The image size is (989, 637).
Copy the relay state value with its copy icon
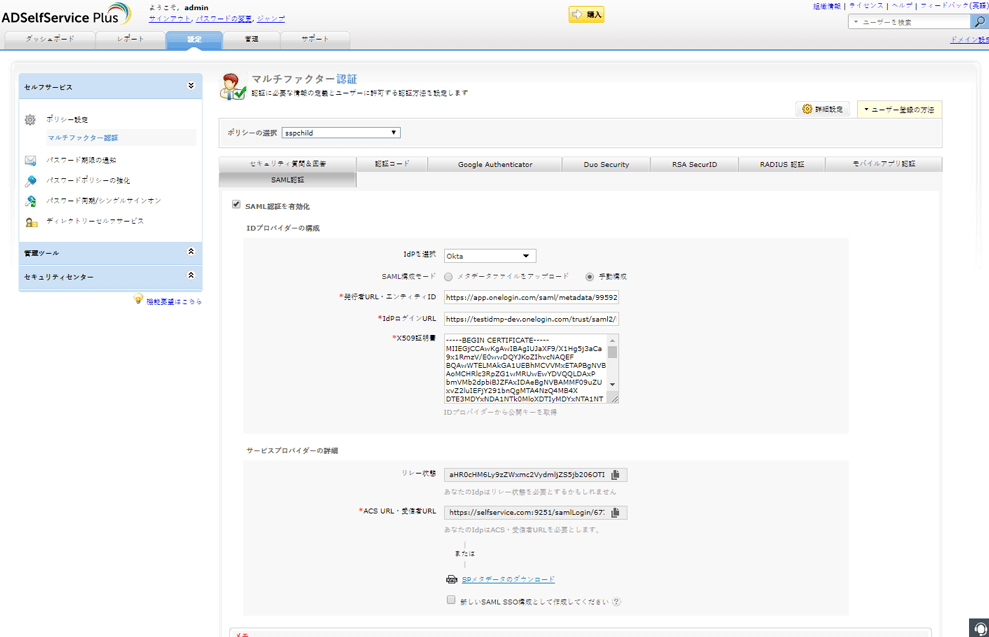tap(616, 475)
